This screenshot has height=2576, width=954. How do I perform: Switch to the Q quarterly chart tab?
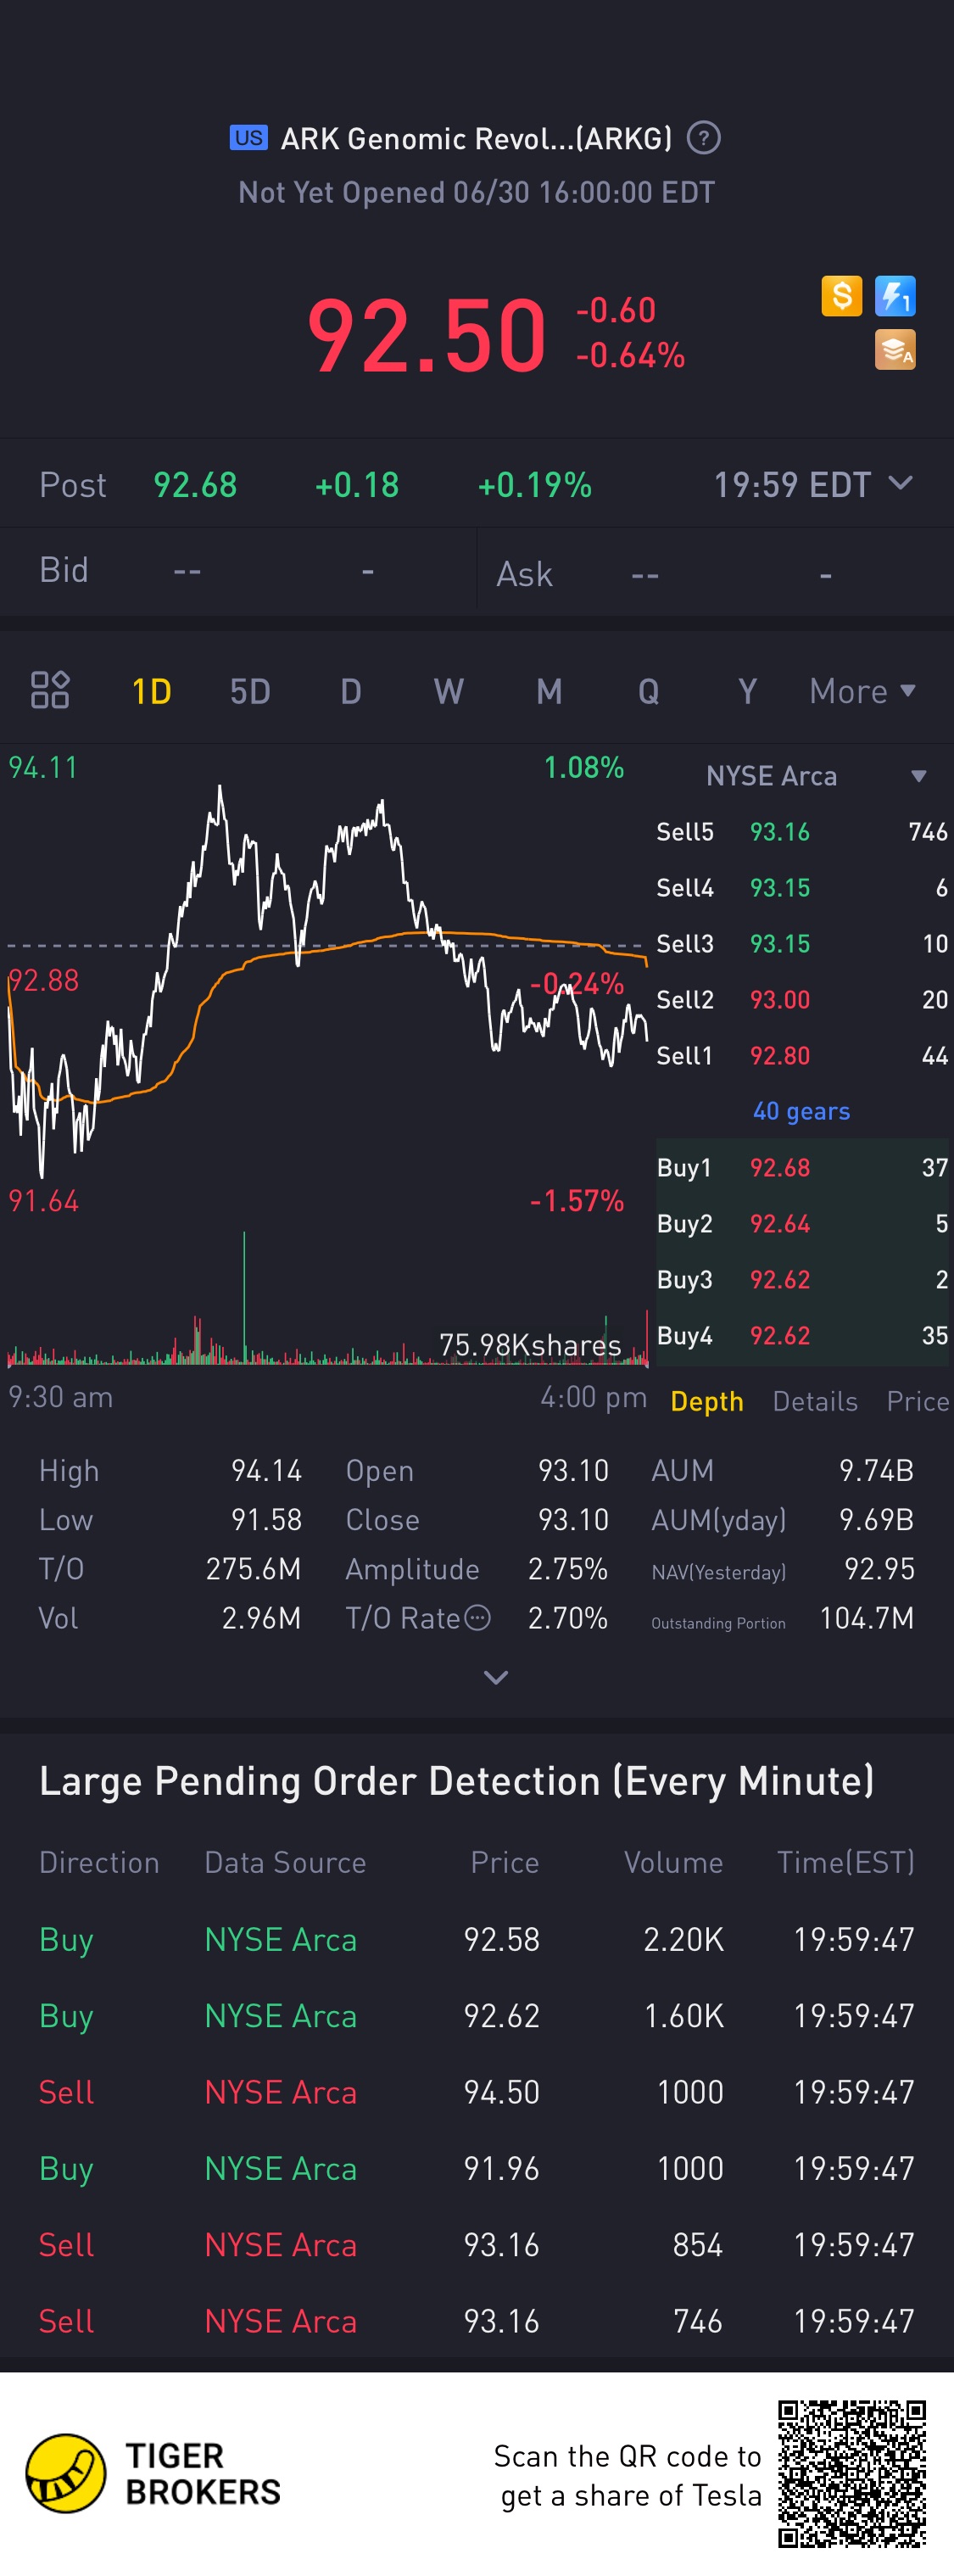(x=648, y=691)
